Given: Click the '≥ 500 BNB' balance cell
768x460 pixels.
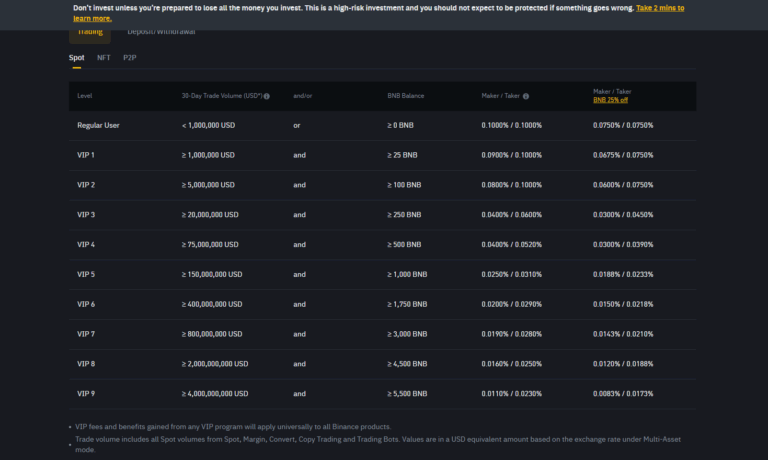Looking at the screenshot, I should 404,245.
